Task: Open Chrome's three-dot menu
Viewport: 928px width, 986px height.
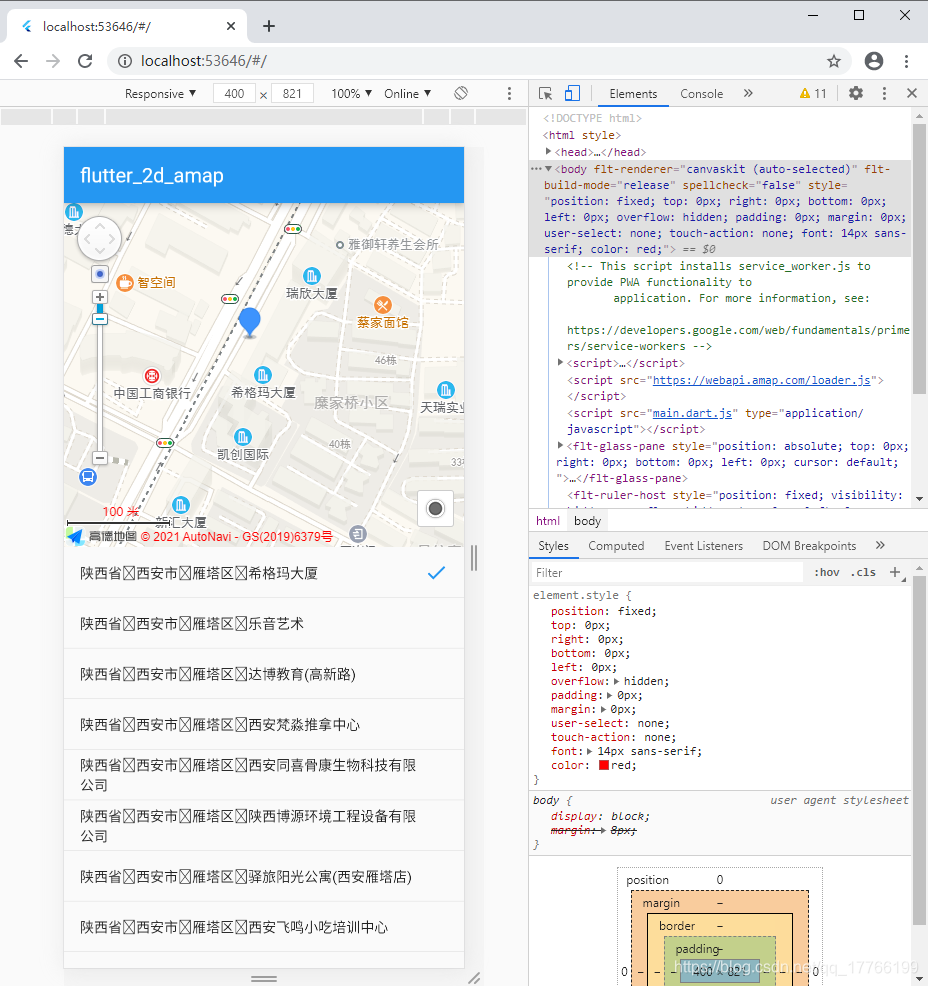Action: click(x=906, y=61)
